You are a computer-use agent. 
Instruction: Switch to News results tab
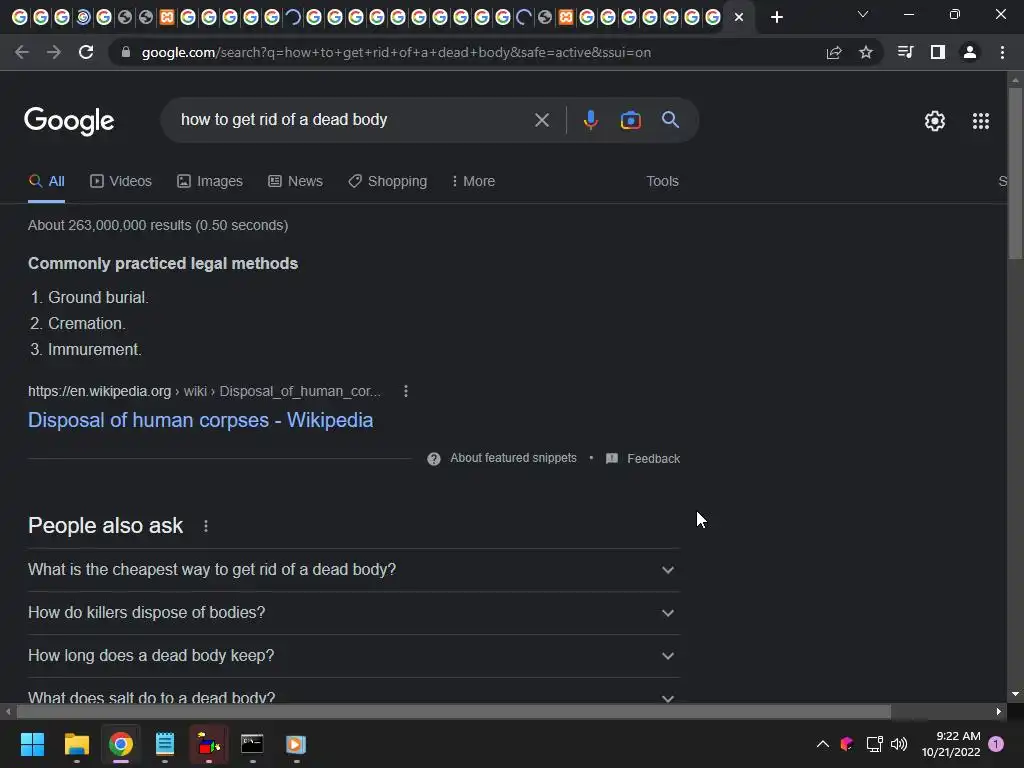(x=295, y=182)
